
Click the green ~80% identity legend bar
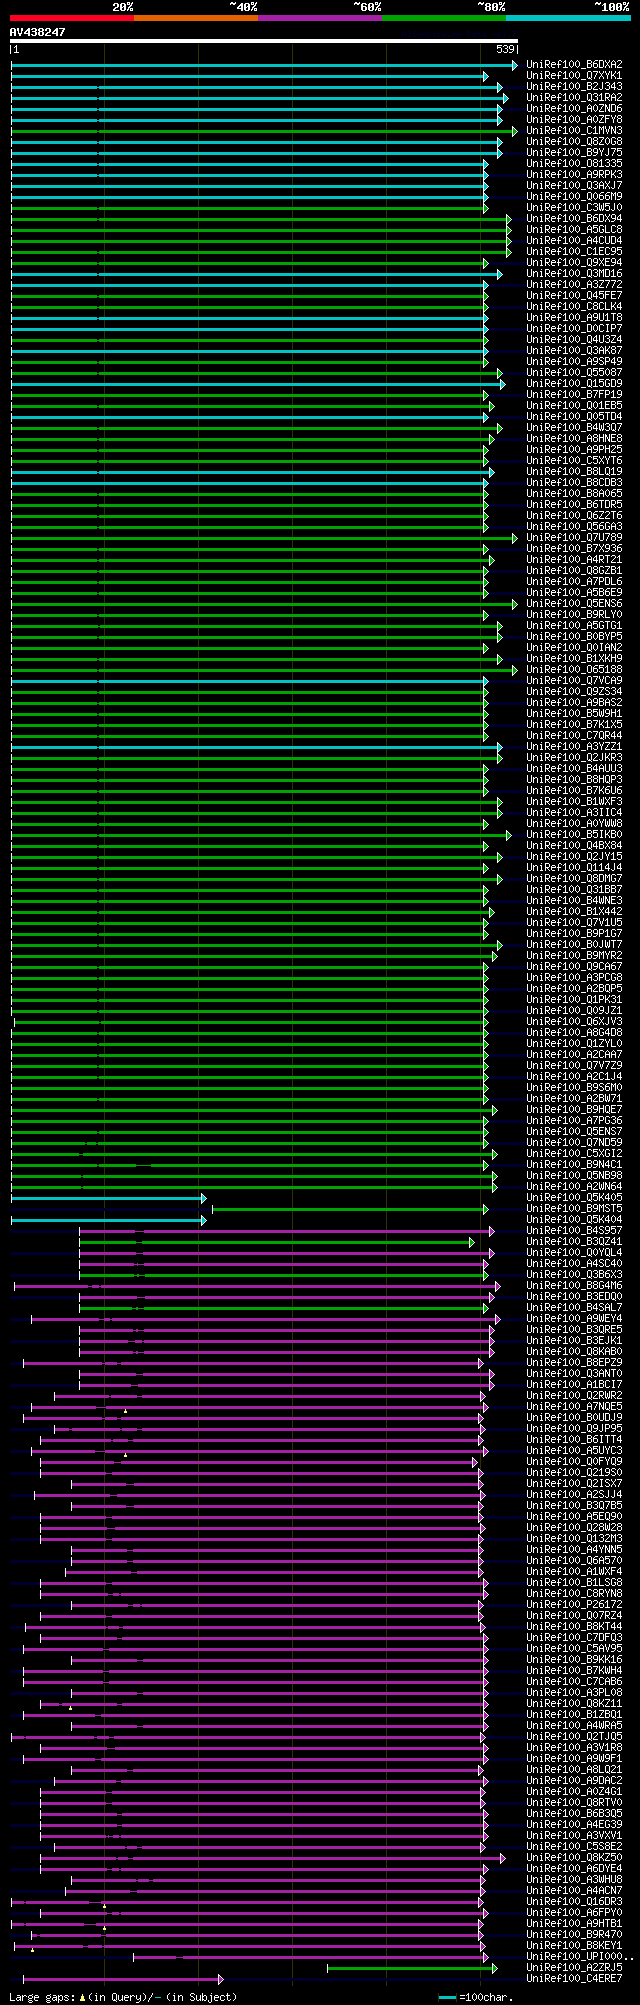(444, 18)
